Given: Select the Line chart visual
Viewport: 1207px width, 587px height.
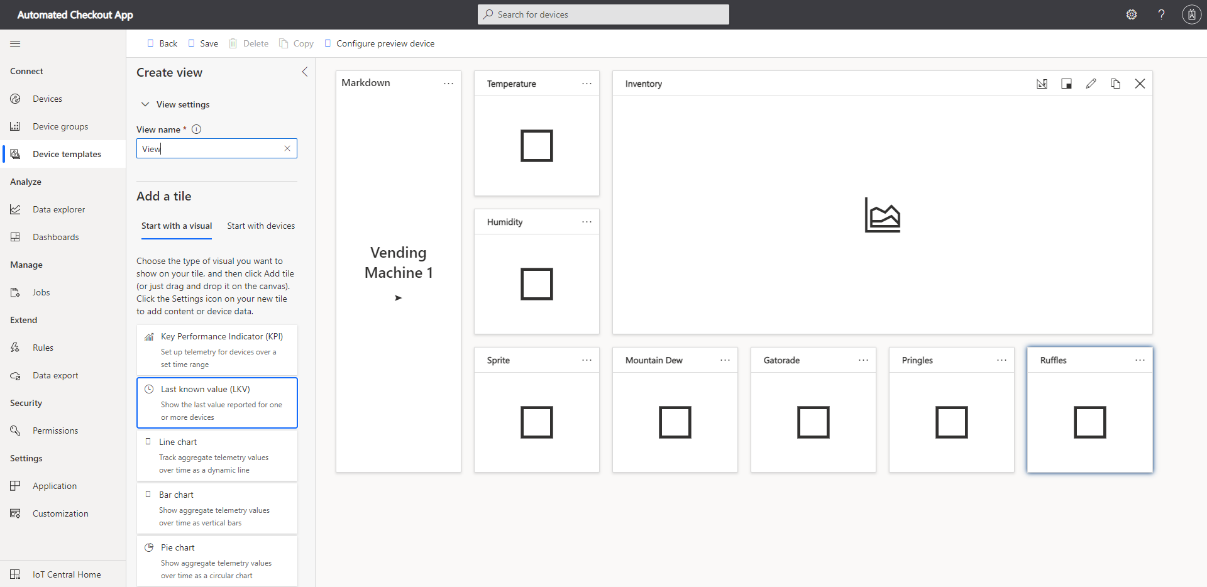Looking at the screenshot, I should click(x=217, y=456).
